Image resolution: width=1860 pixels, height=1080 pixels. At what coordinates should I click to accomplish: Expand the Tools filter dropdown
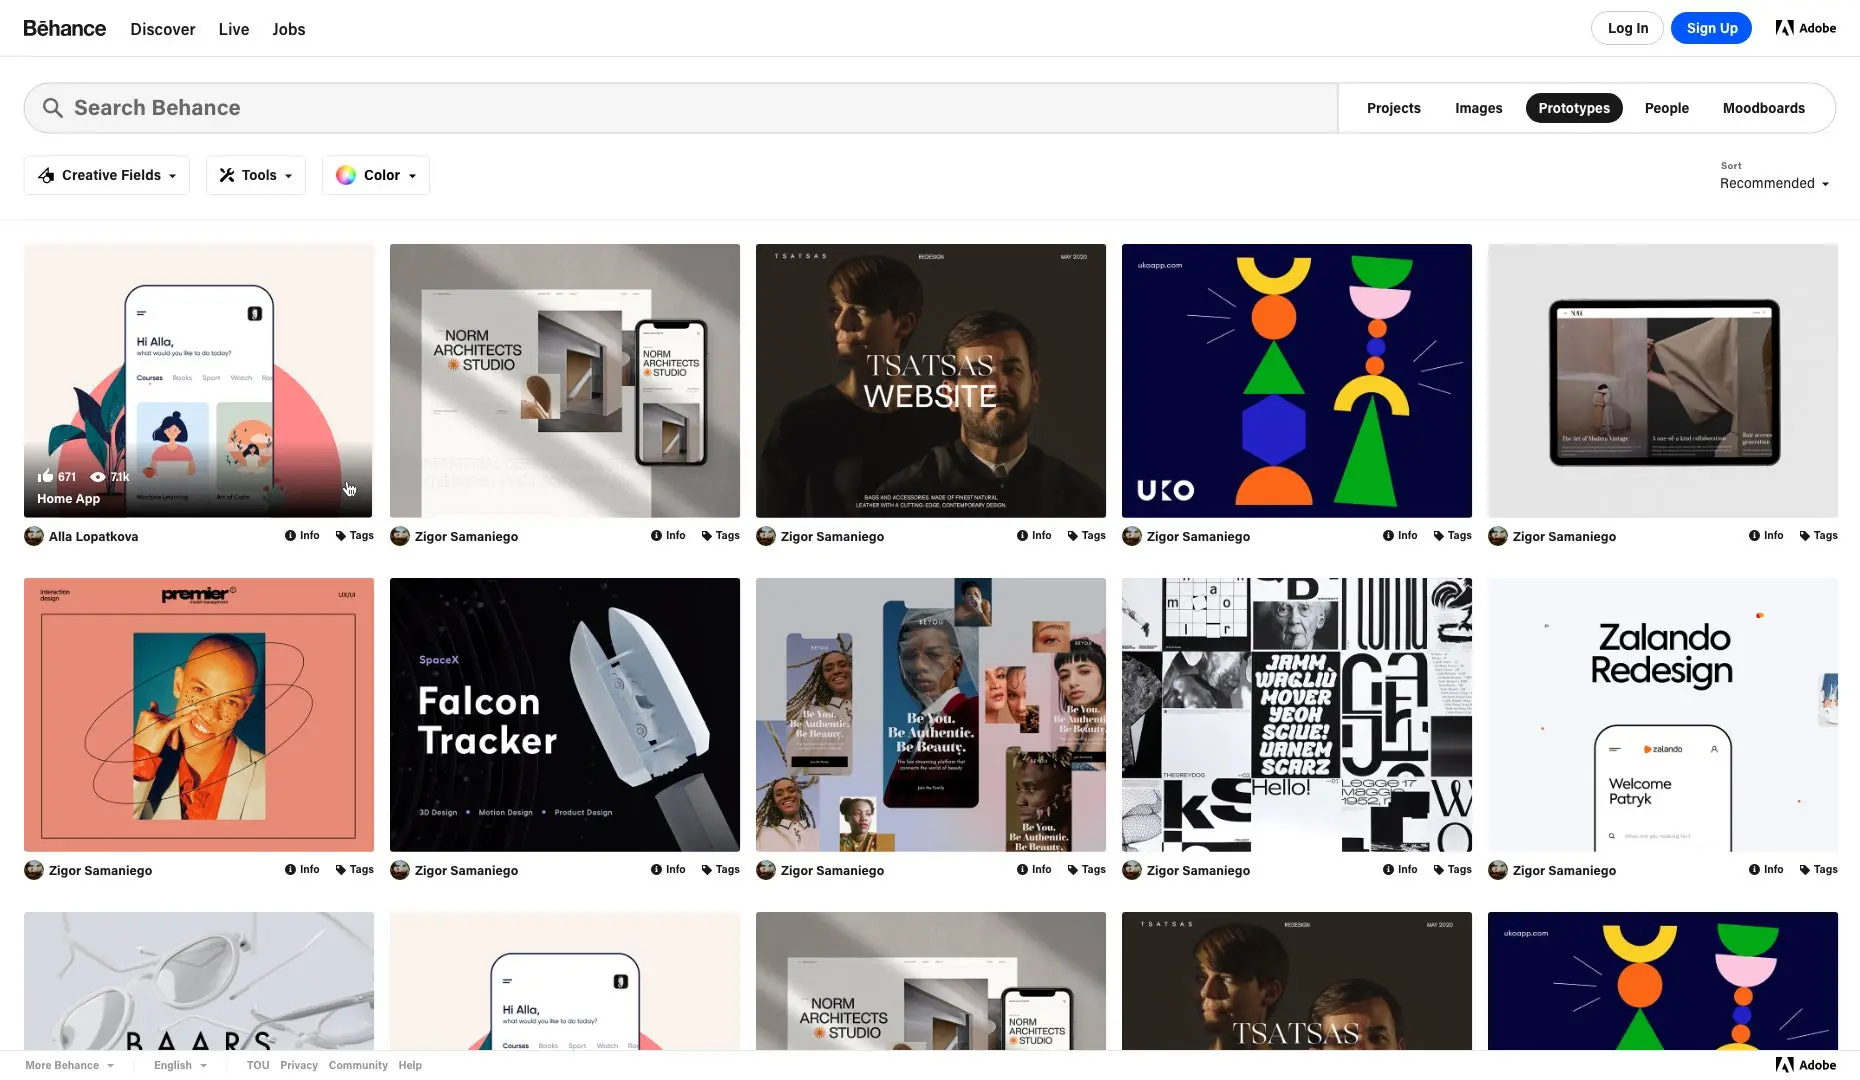[255, 175]
